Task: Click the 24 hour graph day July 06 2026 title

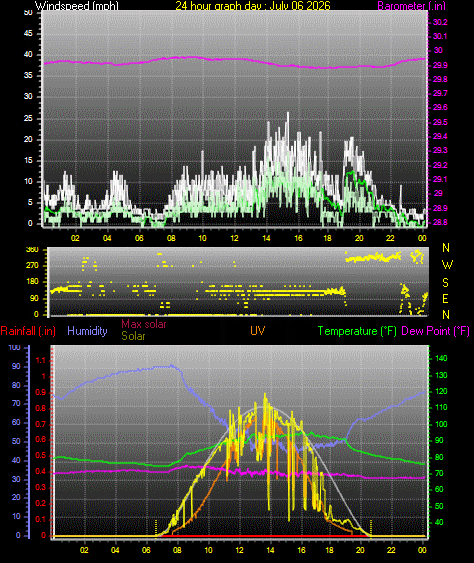Action: (253, 5)
